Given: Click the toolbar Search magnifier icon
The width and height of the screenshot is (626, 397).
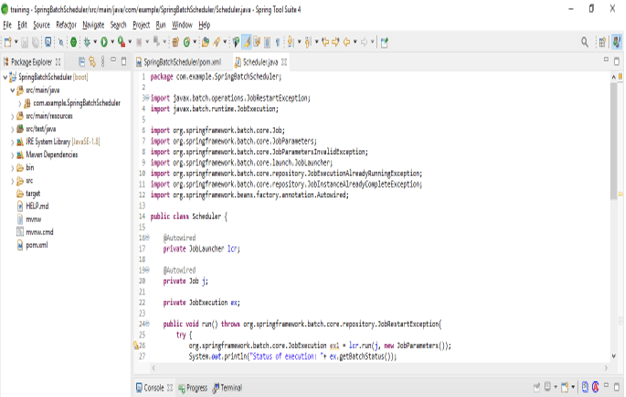Looking at the screenshot, I should (584, 42).
